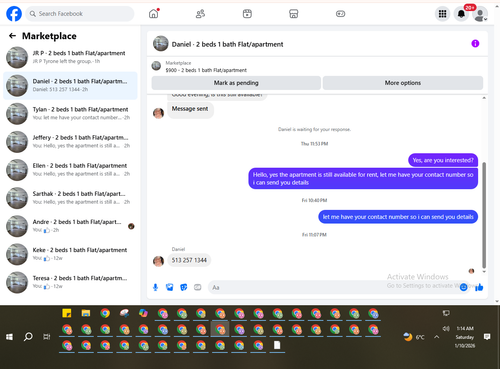Open the Home feed icon
The image size is (500, 369).
[154, 14]
